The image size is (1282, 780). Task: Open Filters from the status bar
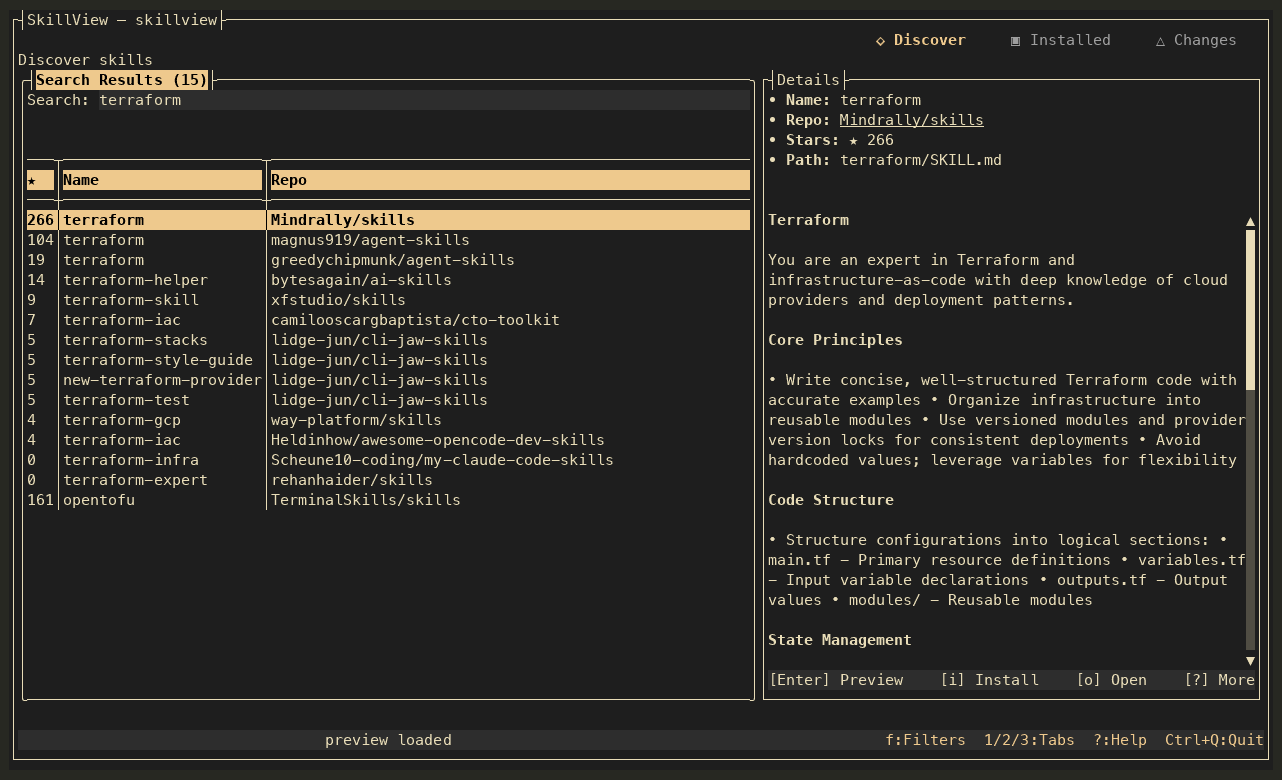point(925,740)
